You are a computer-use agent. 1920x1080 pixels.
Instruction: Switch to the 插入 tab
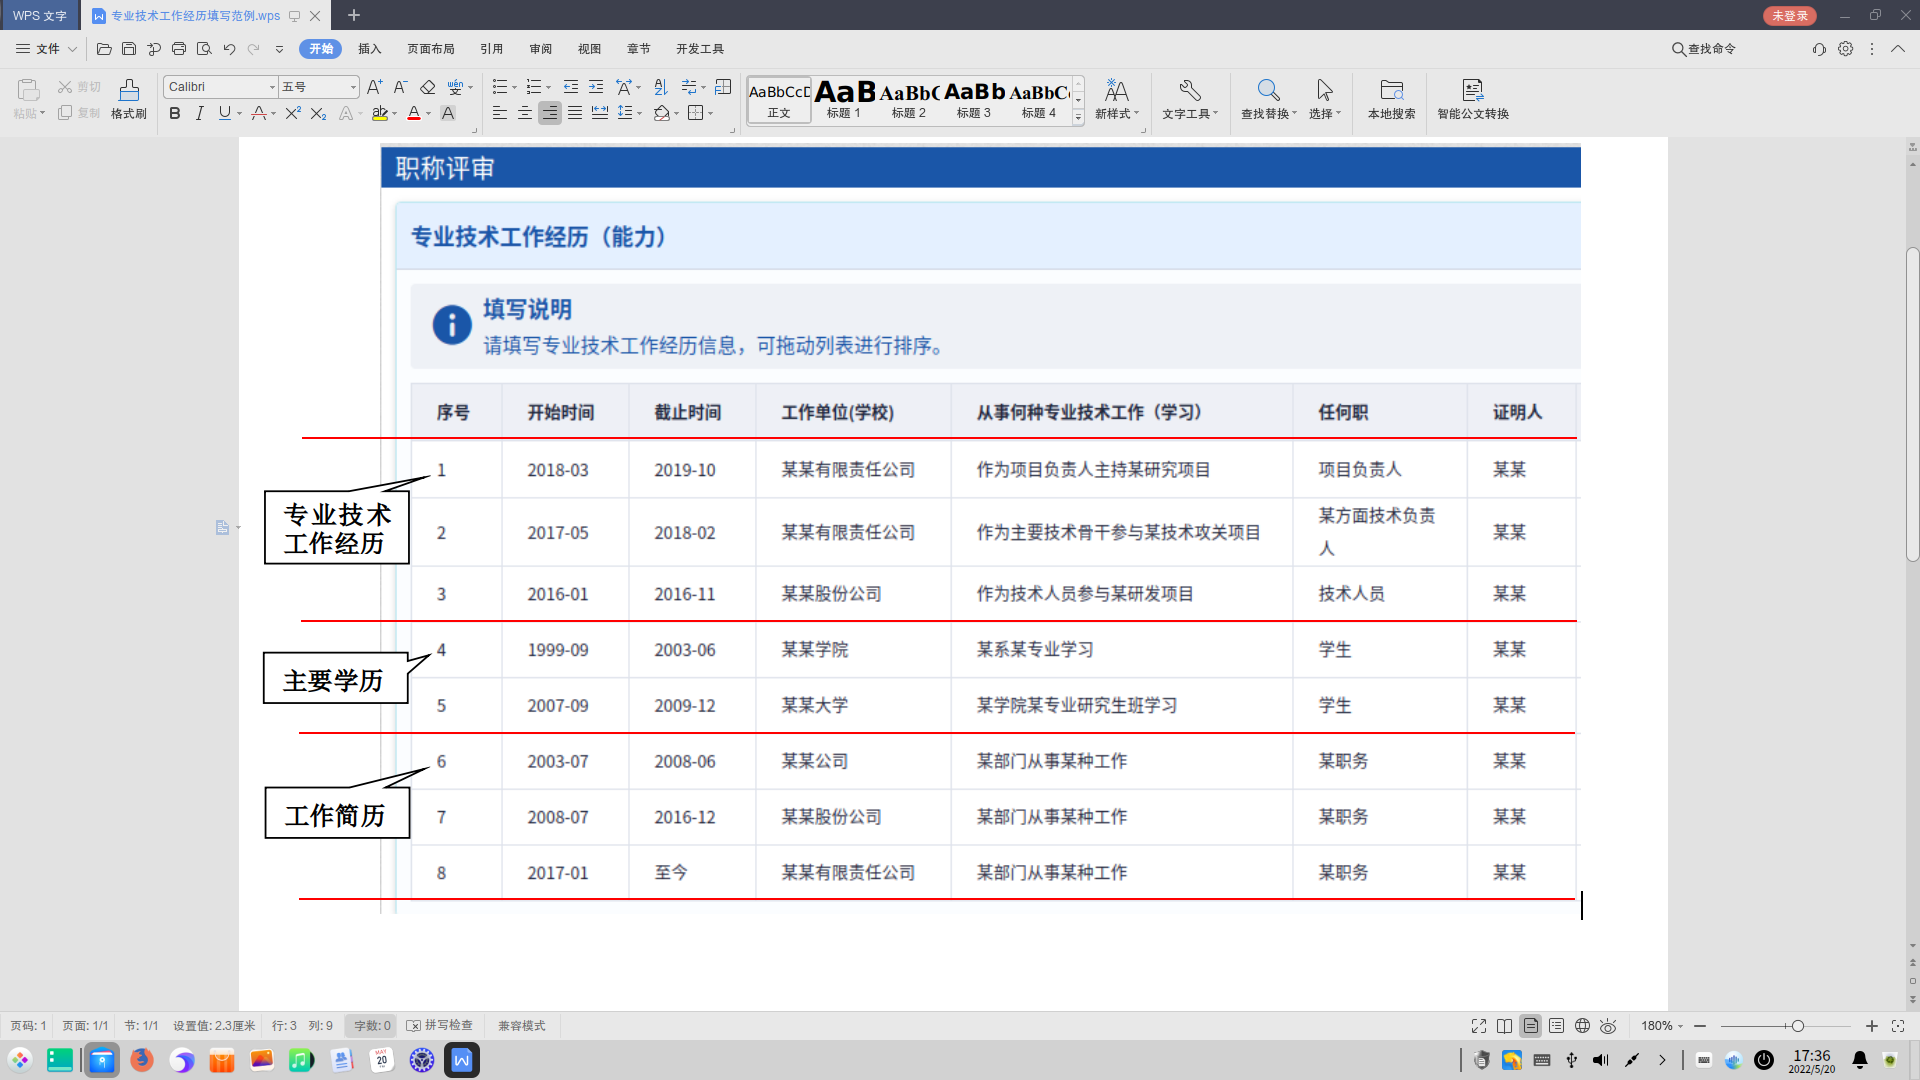370,49
